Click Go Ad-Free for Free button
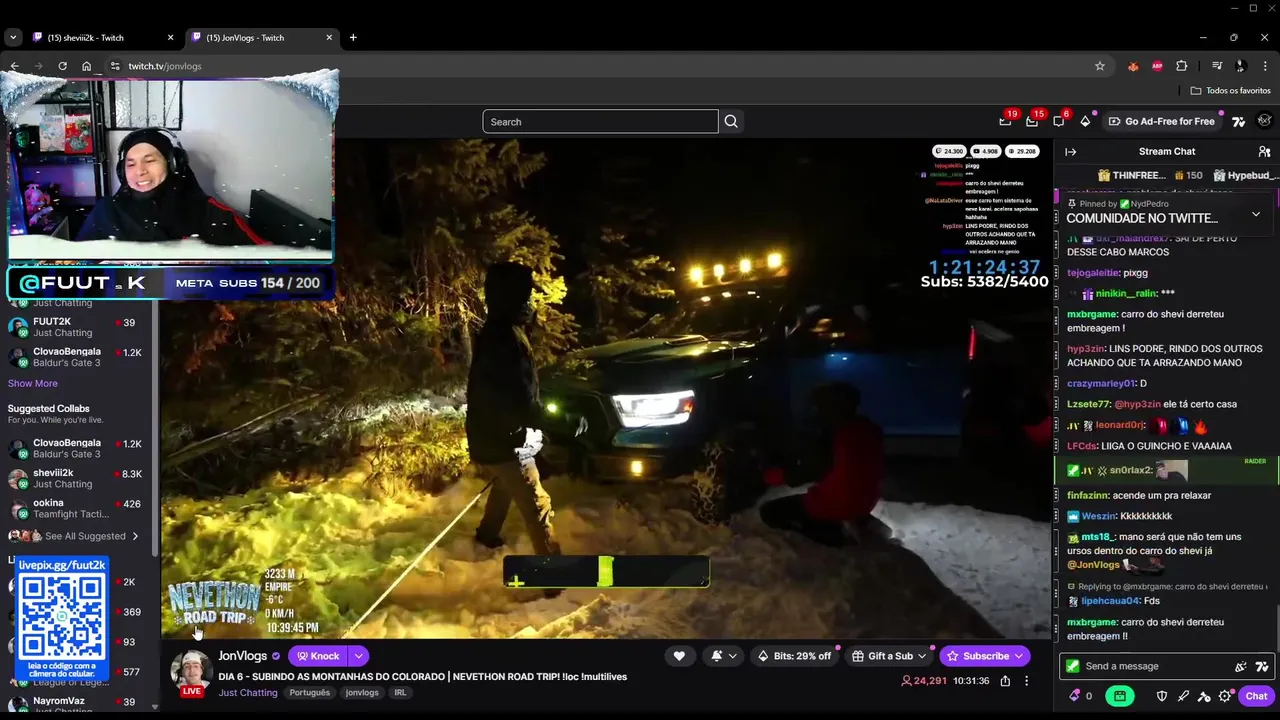The height and width of the screenshot is (720, 1280). (x=1162, y=121)
